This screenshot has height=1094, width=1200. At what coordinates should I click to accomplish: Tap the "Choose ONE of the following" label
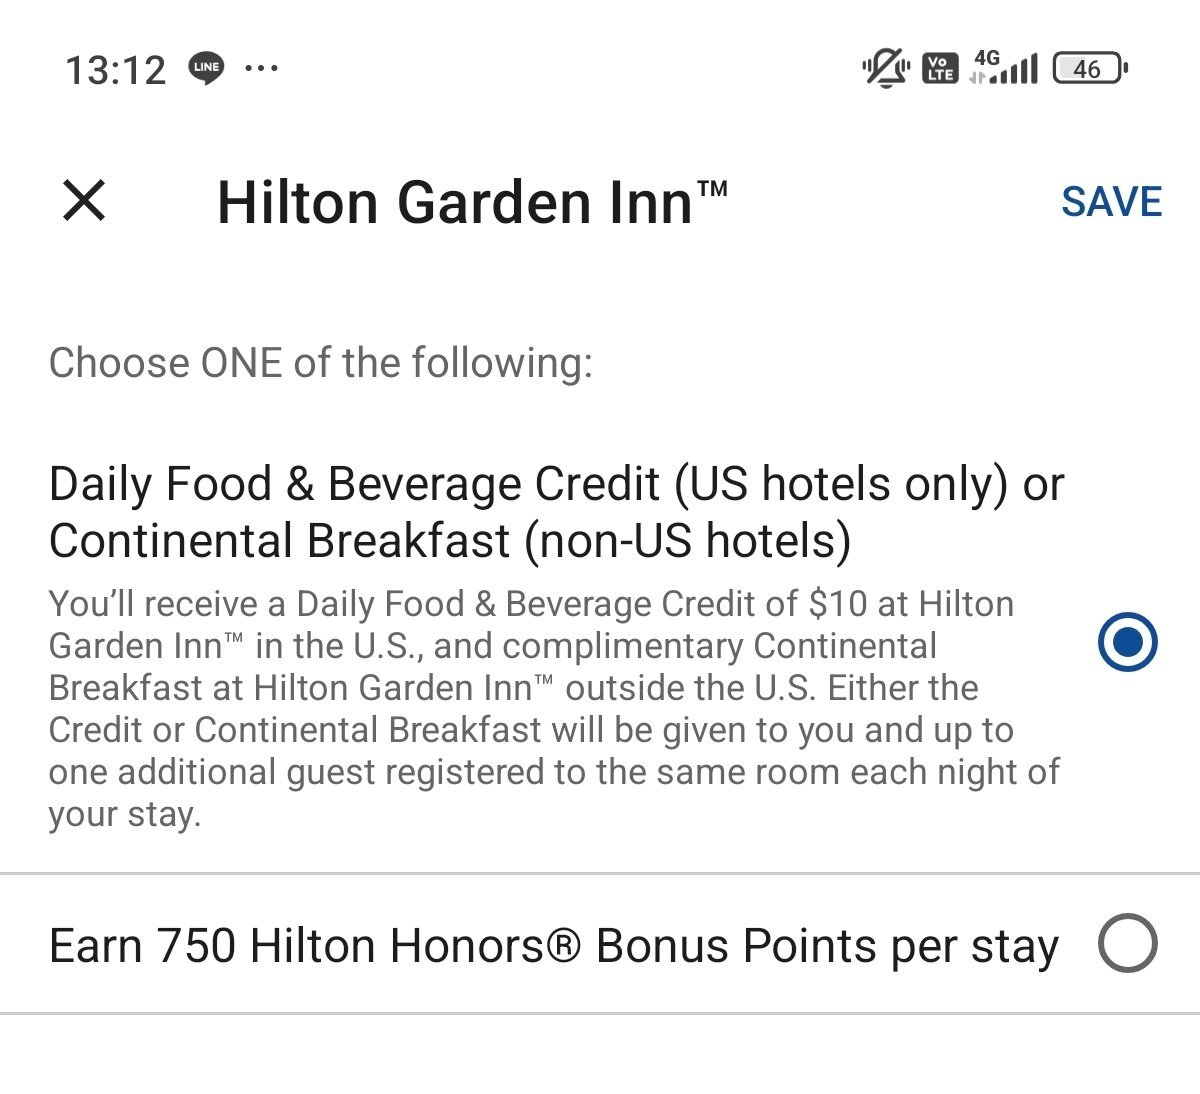click(320, 362)
